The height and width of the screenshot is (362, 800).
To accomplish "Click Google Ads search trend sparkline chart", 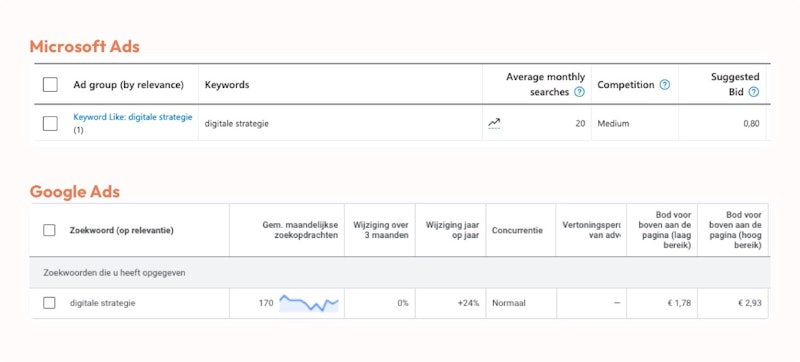I will tap(309, 303).
